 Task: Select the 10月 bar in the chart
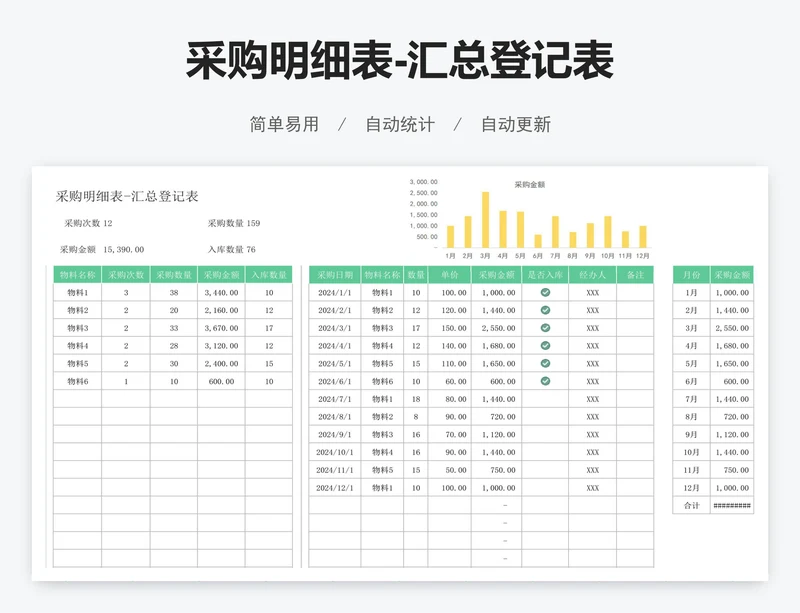(608, 232)
